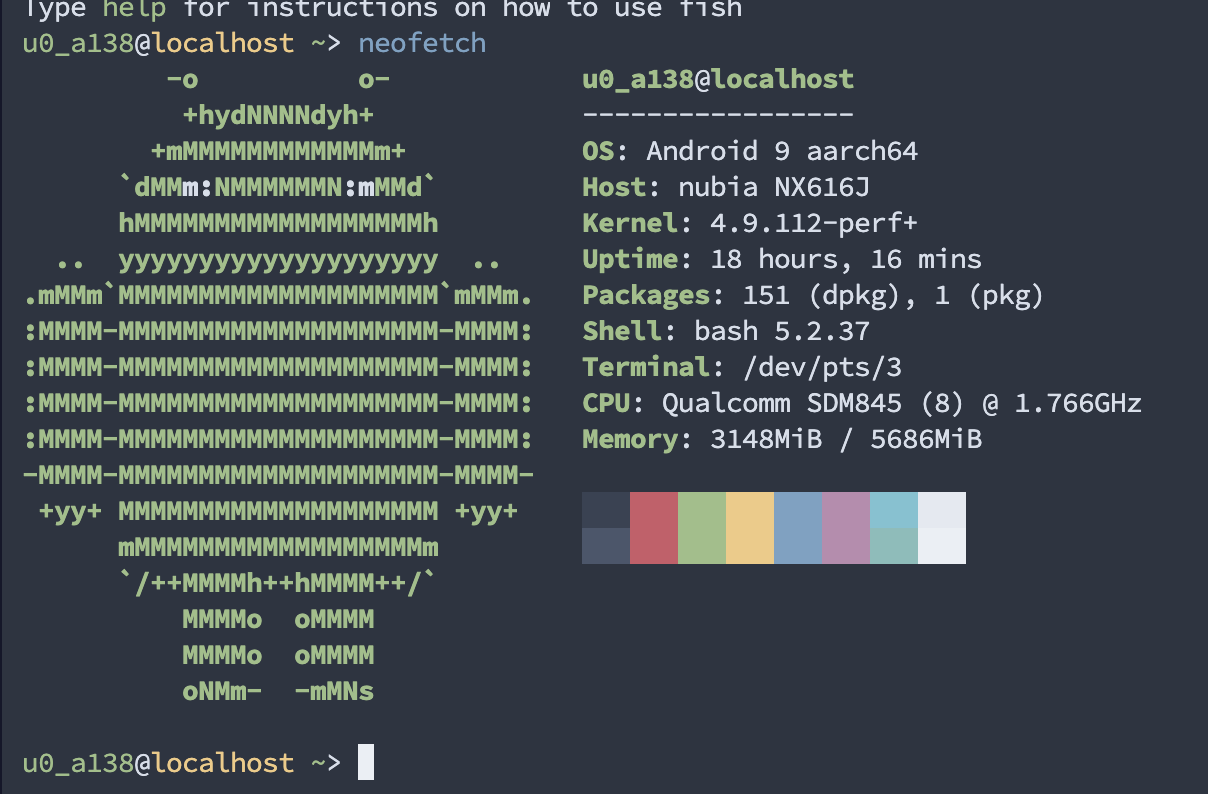Click the Android ASCII art logo

point(278,385)
